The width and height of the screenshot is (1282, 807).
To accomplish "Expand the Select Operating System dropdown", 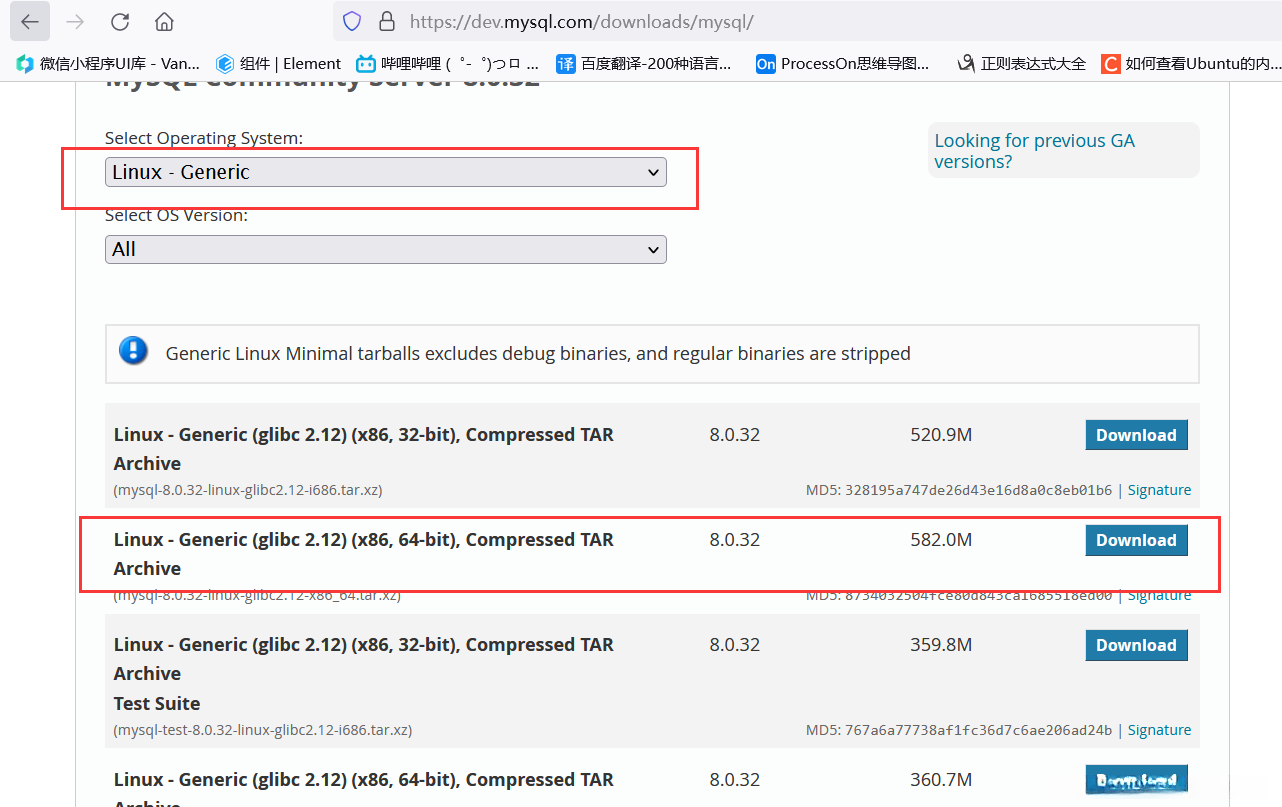I will (x=386, y=172).
